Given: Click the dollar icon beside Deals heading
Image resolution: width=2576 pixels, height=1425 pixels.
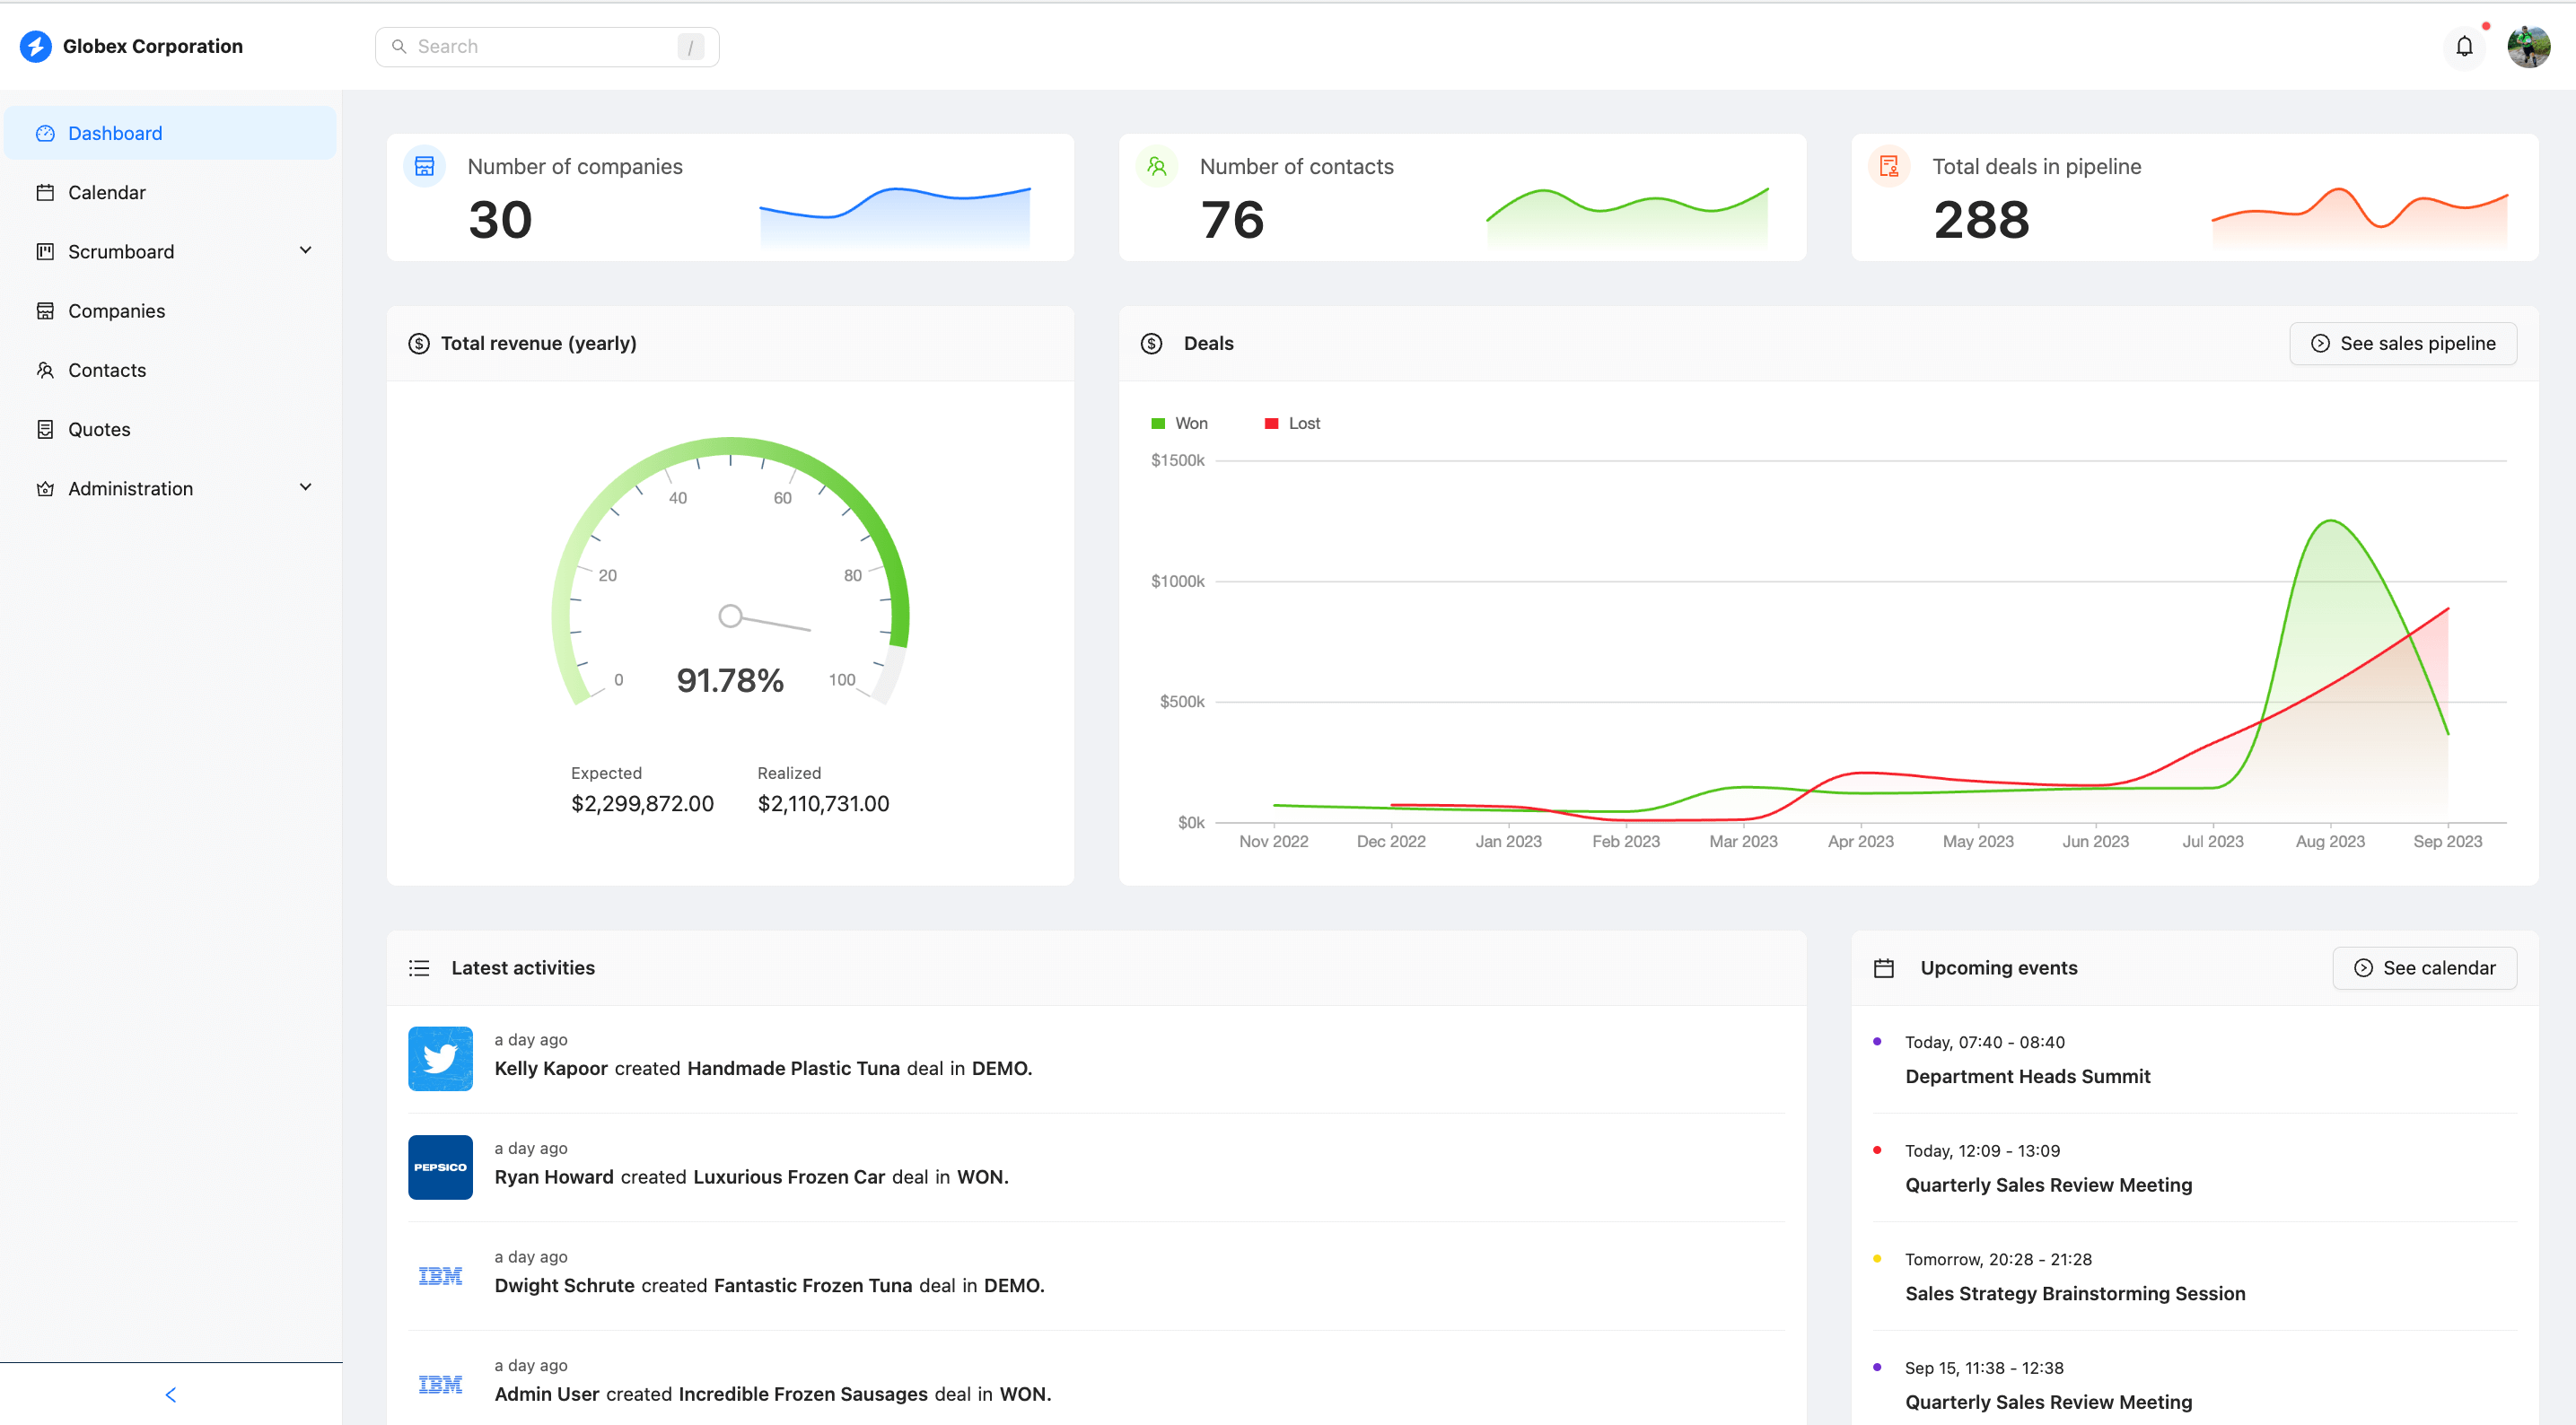Looking at the screenshot, I should (x=1151, y=344).
